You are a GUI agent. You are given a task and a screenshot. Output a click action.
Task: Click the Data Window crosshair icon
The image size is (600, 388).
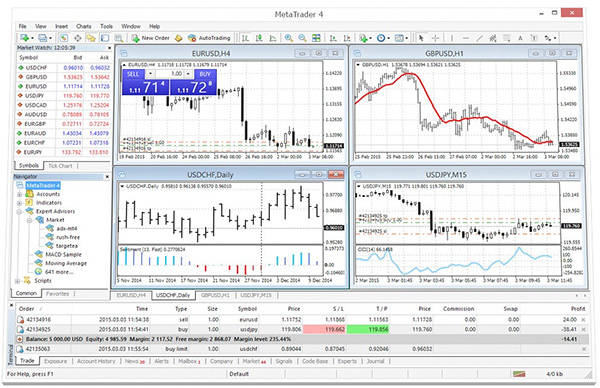pos(78,38)
